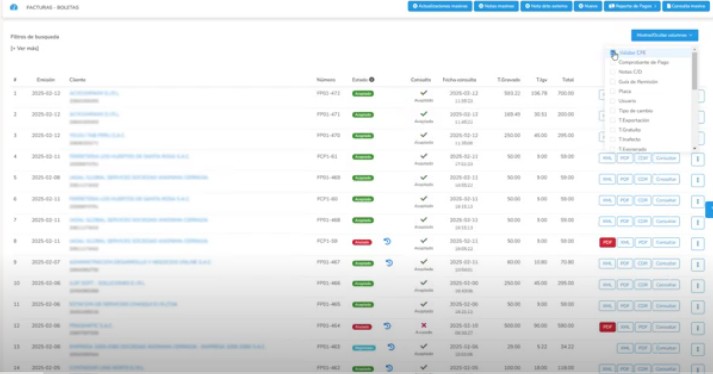Click the retry icon for invoice FP01-467
713x374 pixels.
pos(389,263)
